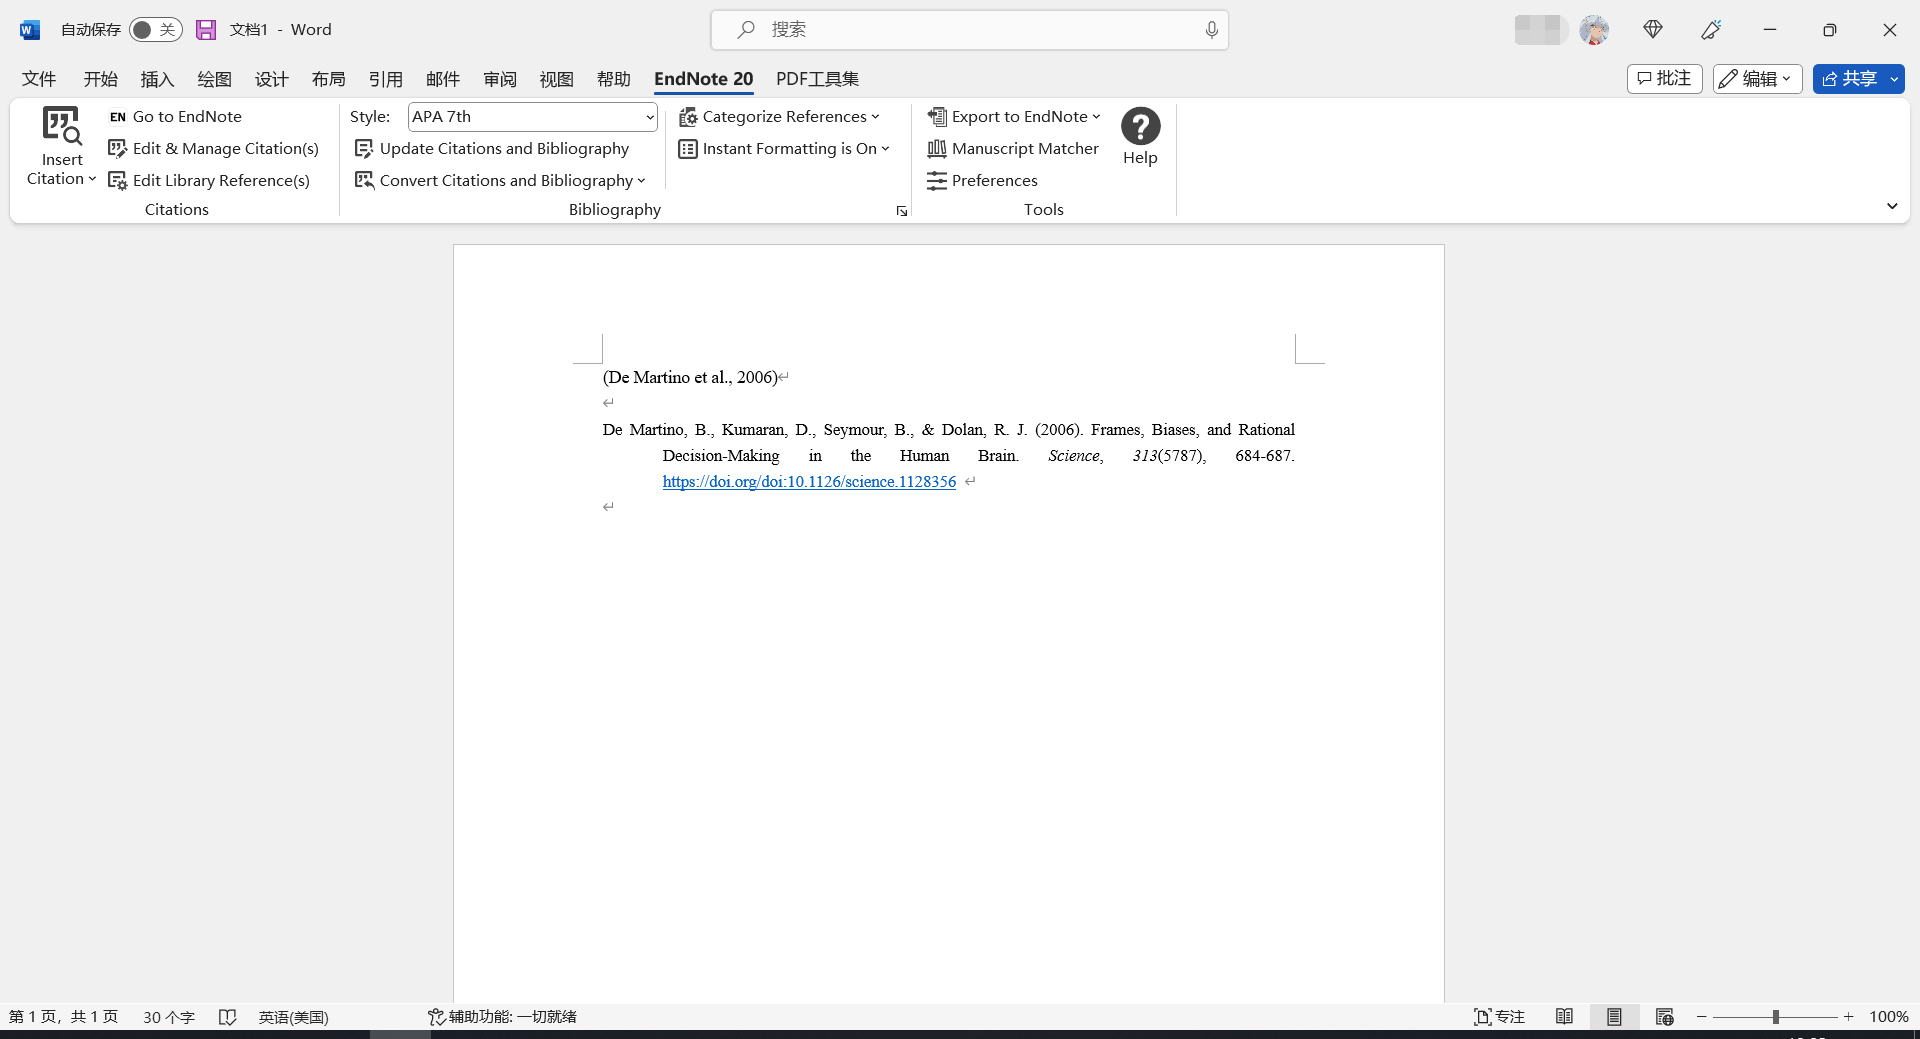Switch to the 开始 Home tab
Screen dimensions: 1920x1039
pos(100,79)
